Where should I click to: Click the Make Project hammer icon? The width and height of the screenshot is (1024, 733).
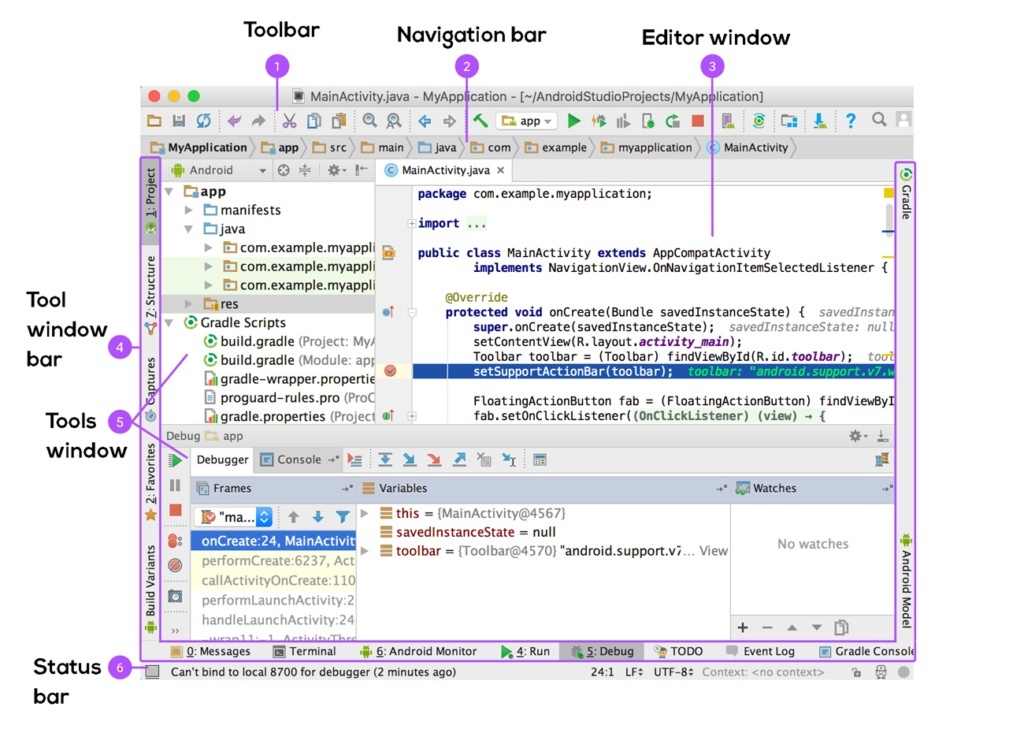481,121
